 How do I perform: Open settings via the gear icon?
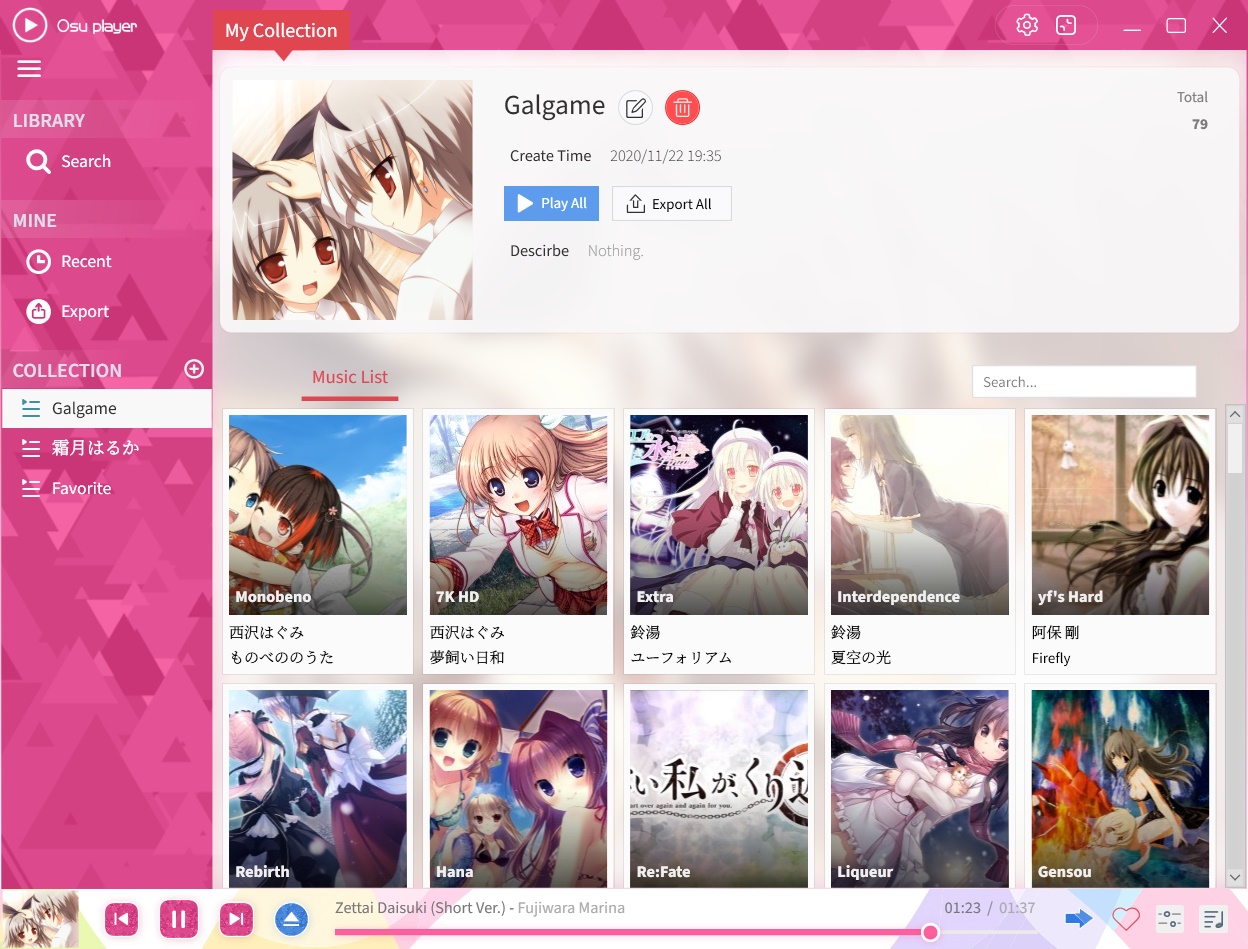(x=1027, y=25)
